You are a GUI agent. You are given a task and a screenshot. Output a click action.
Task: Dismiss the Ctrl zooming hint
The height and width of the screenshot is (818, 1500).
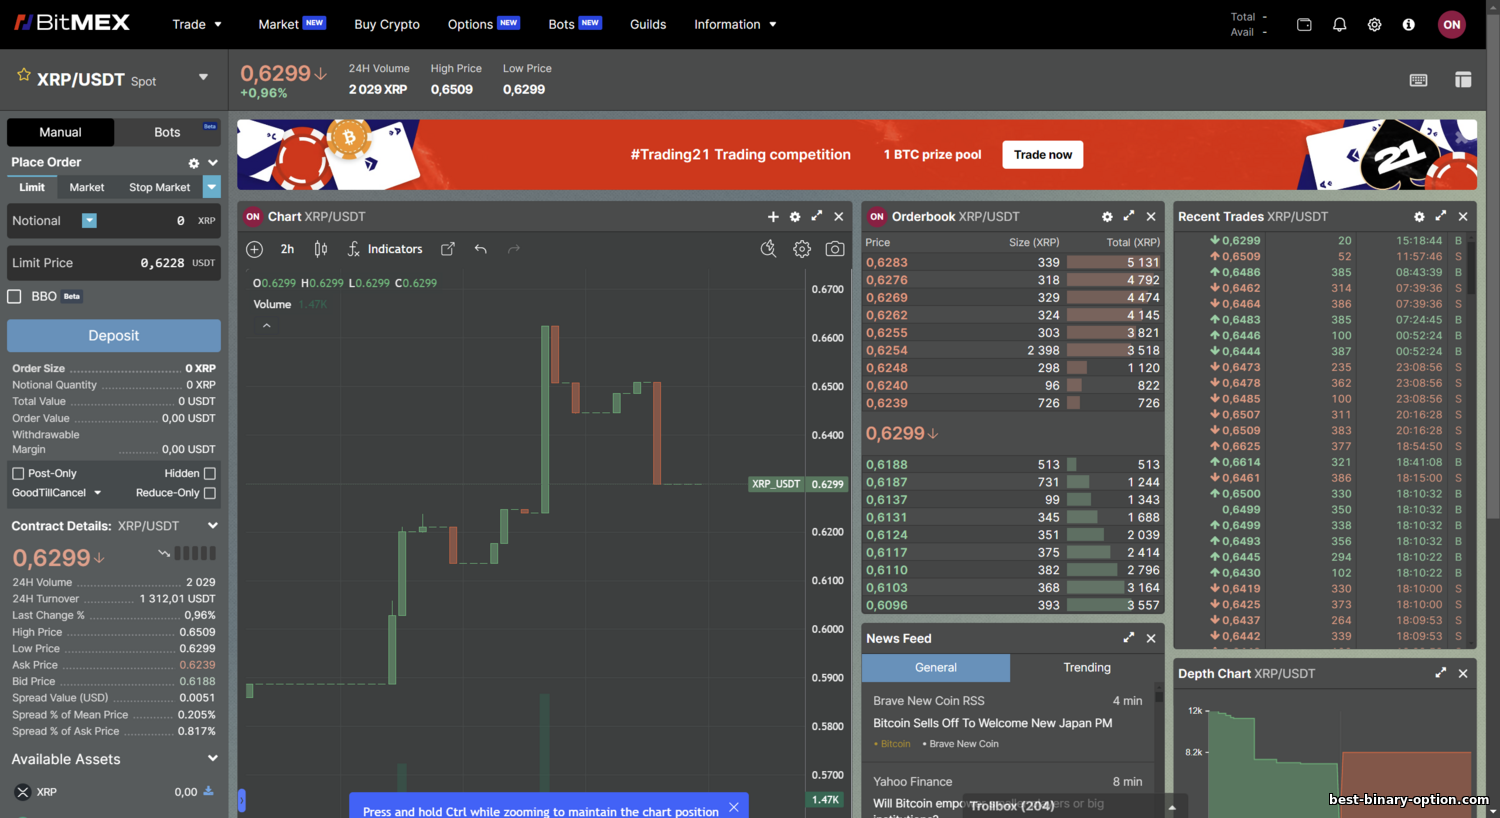pyautogui.click(x=734, y=807)
